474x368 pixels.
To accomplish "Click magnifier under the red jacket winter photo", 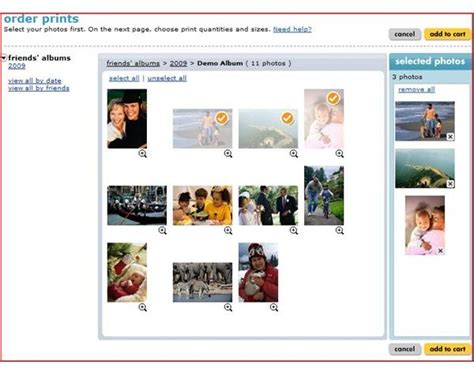I will pos(274,307).
